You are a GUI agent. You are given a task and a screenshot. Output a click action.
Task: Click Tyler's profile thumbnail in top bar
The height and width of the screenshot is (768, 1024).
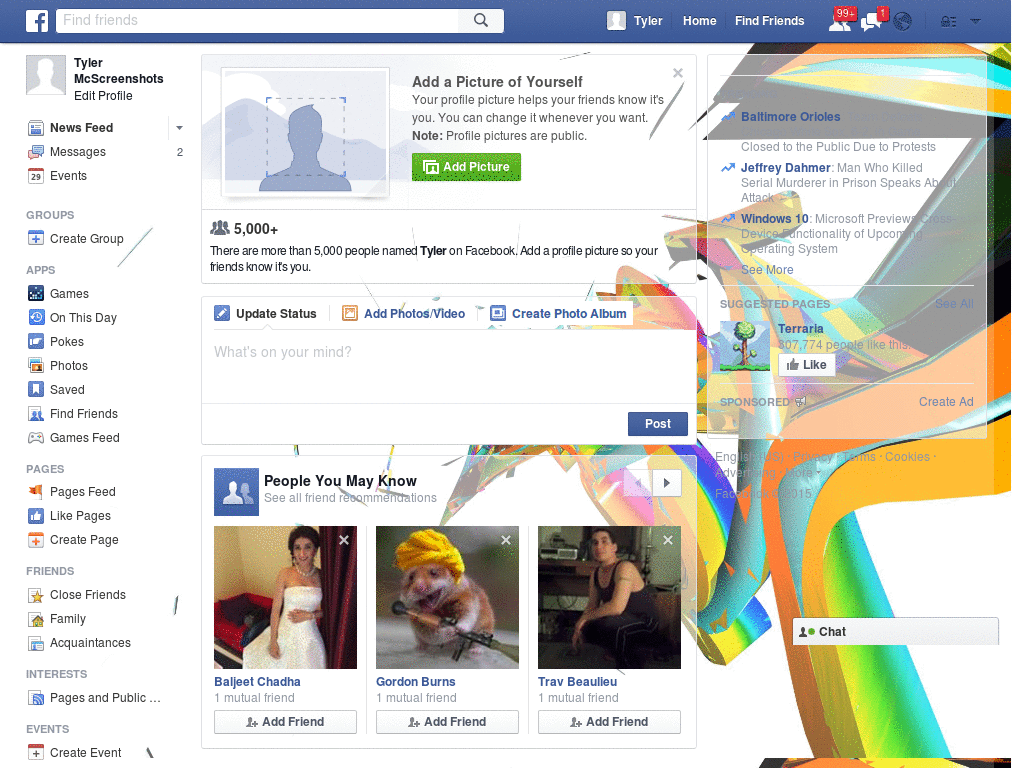[616, 21]
